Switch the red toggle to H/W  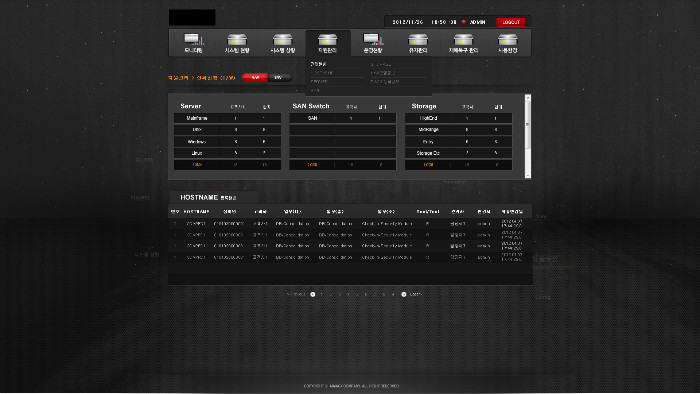click(x=254, y=78)
